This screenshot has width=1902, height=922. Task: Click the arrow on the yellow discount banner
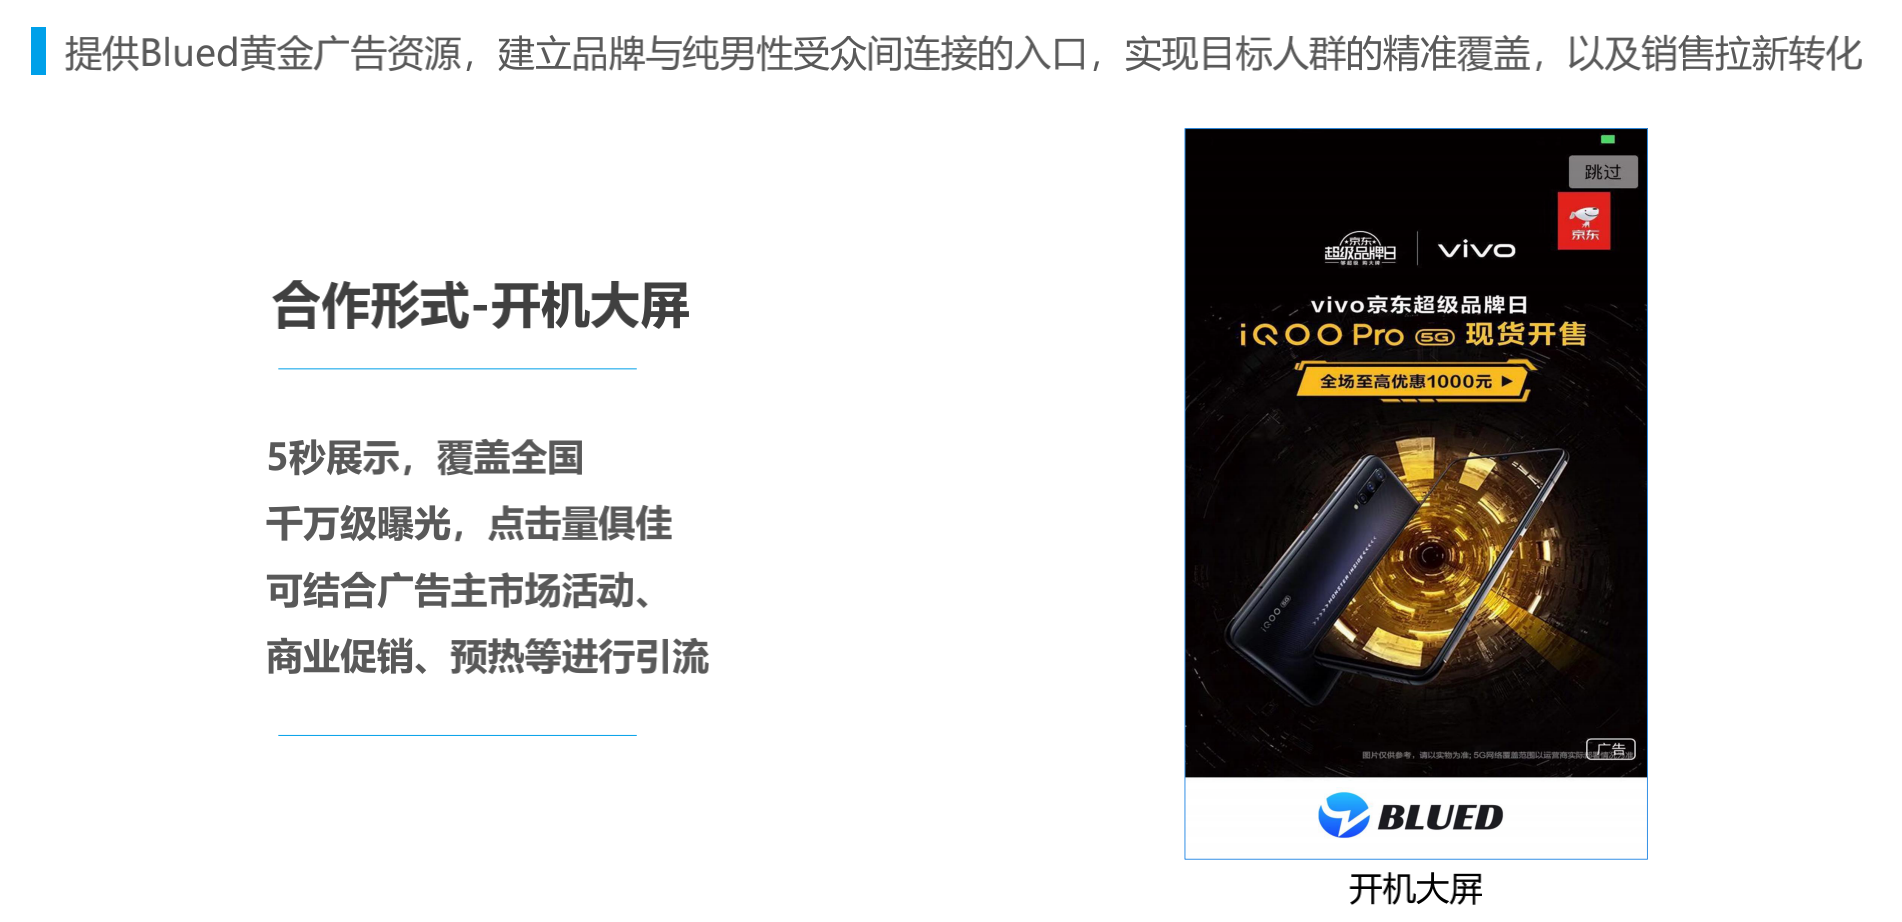[x=1507, y=381]
